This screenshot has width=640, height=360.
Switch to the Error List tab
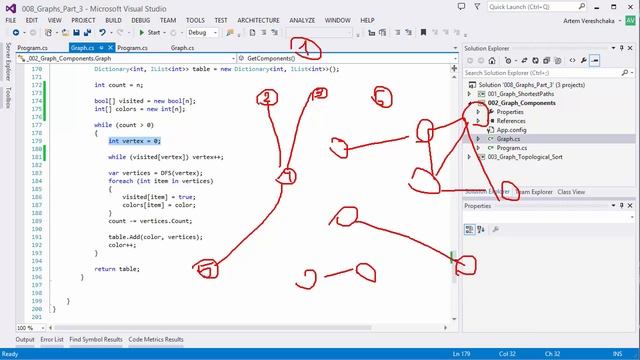[x=52, y=339]
